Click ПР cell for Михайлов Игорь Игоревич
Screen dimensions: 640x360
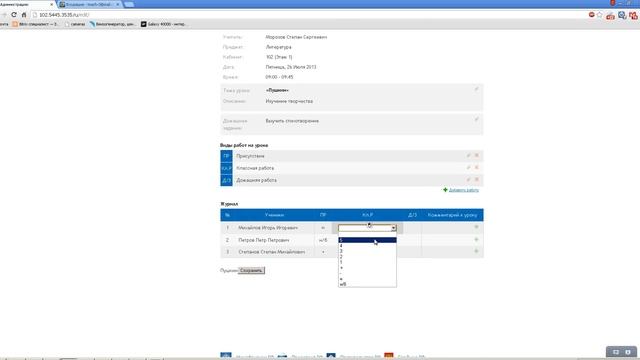pos(323,228)
